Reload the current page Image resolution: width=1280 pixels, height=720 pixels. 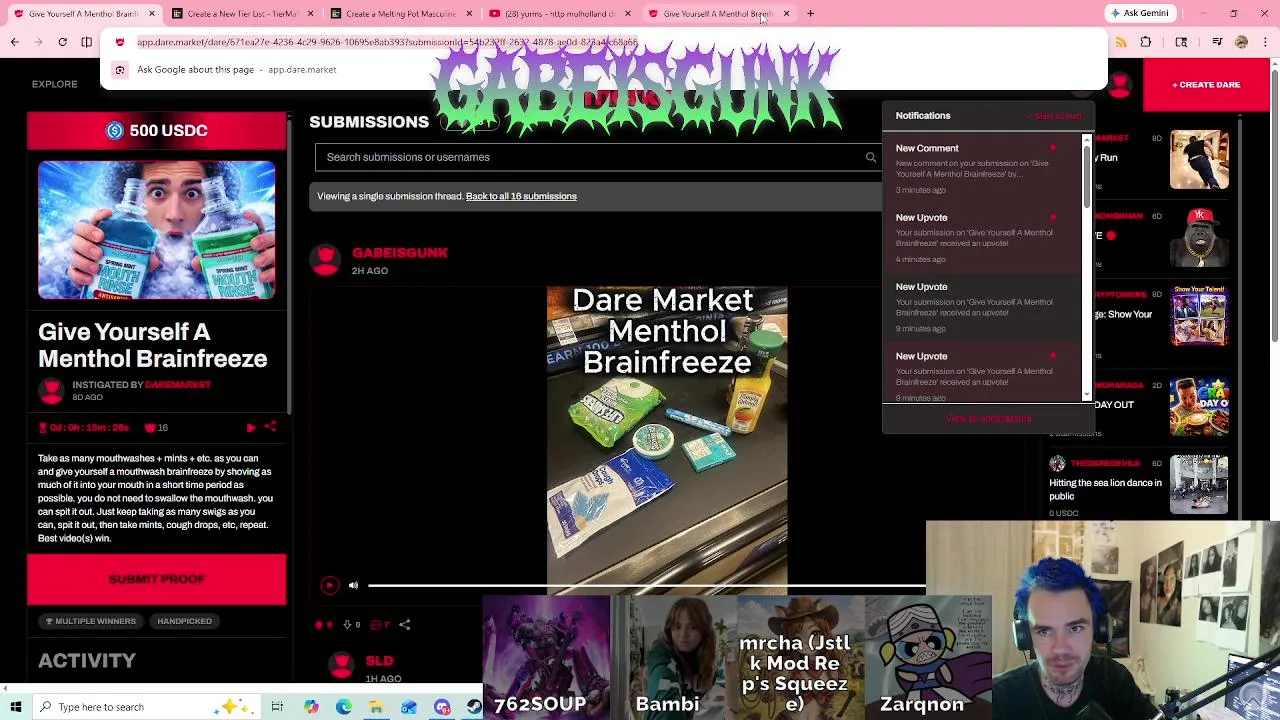click(62, 42)
